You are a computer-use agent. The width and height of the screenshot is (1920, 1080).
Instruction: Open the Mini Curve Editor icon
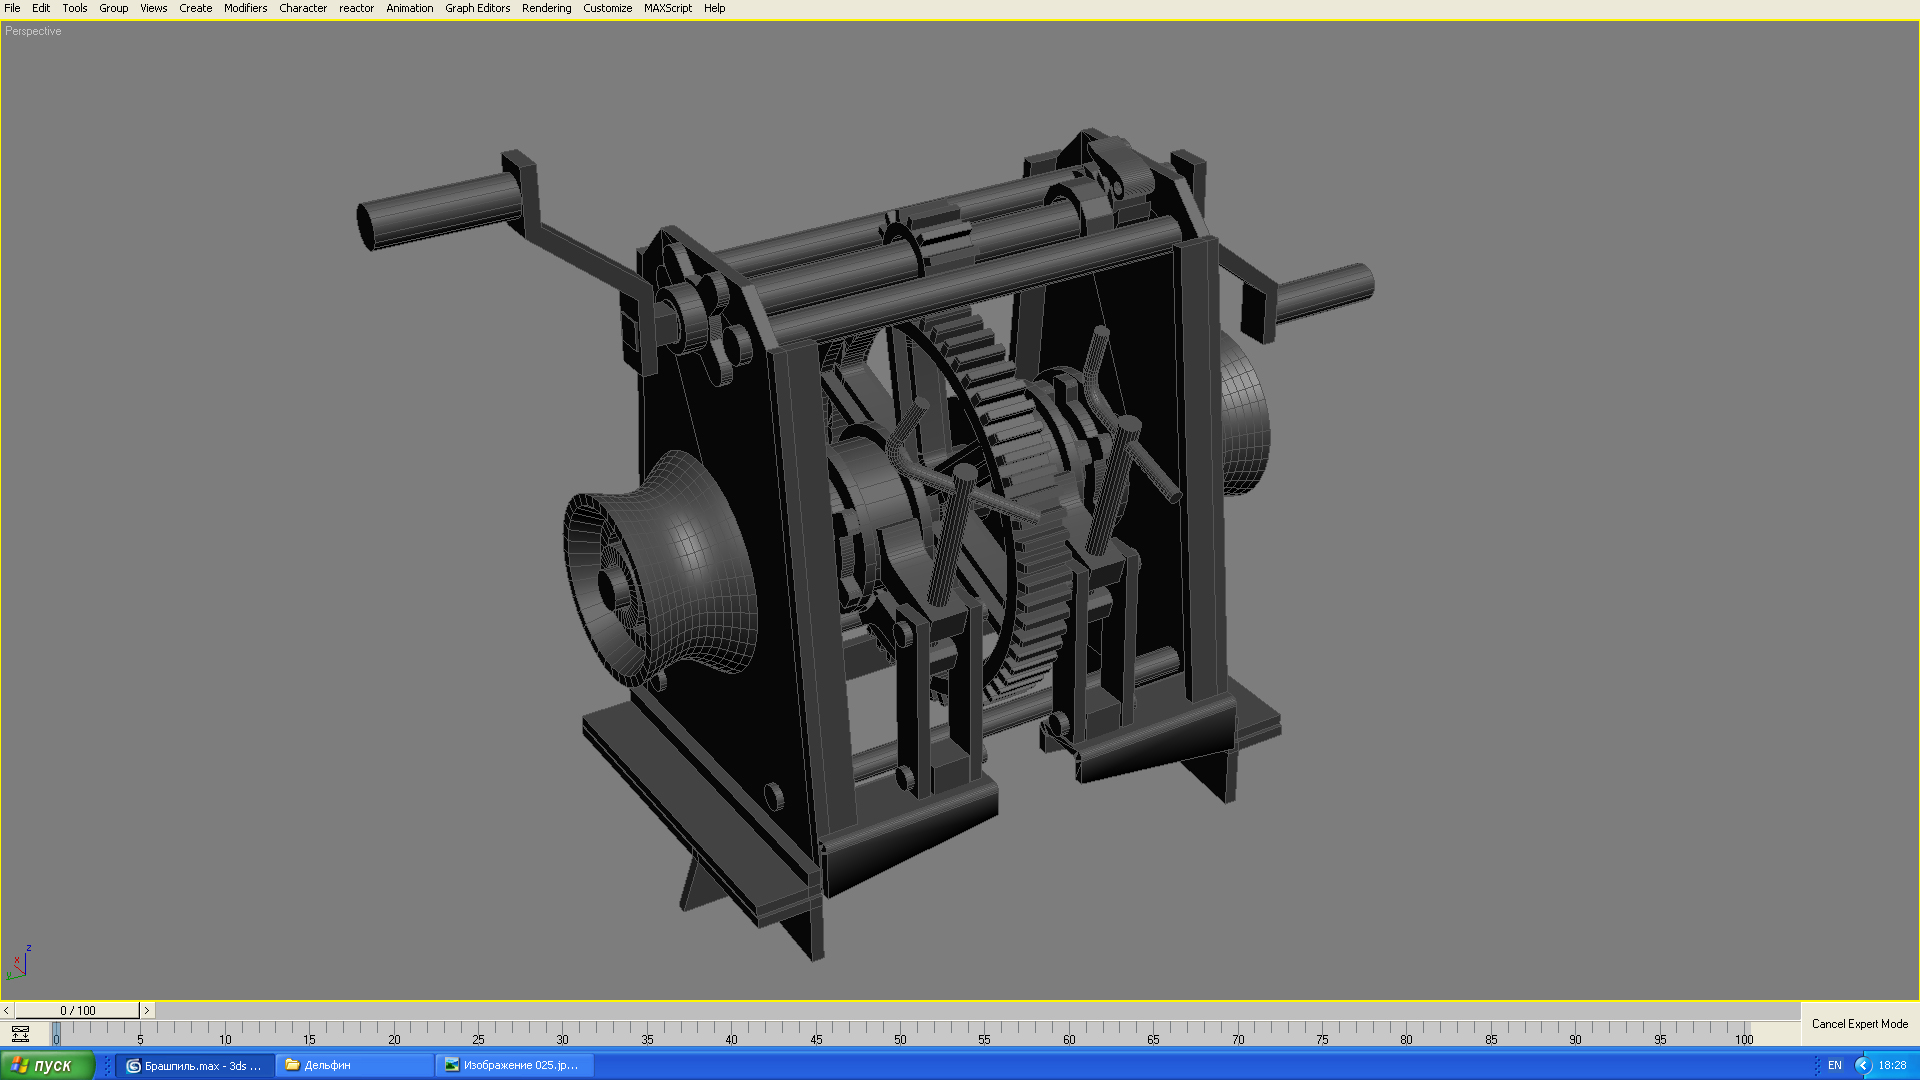pos(20,1035)
